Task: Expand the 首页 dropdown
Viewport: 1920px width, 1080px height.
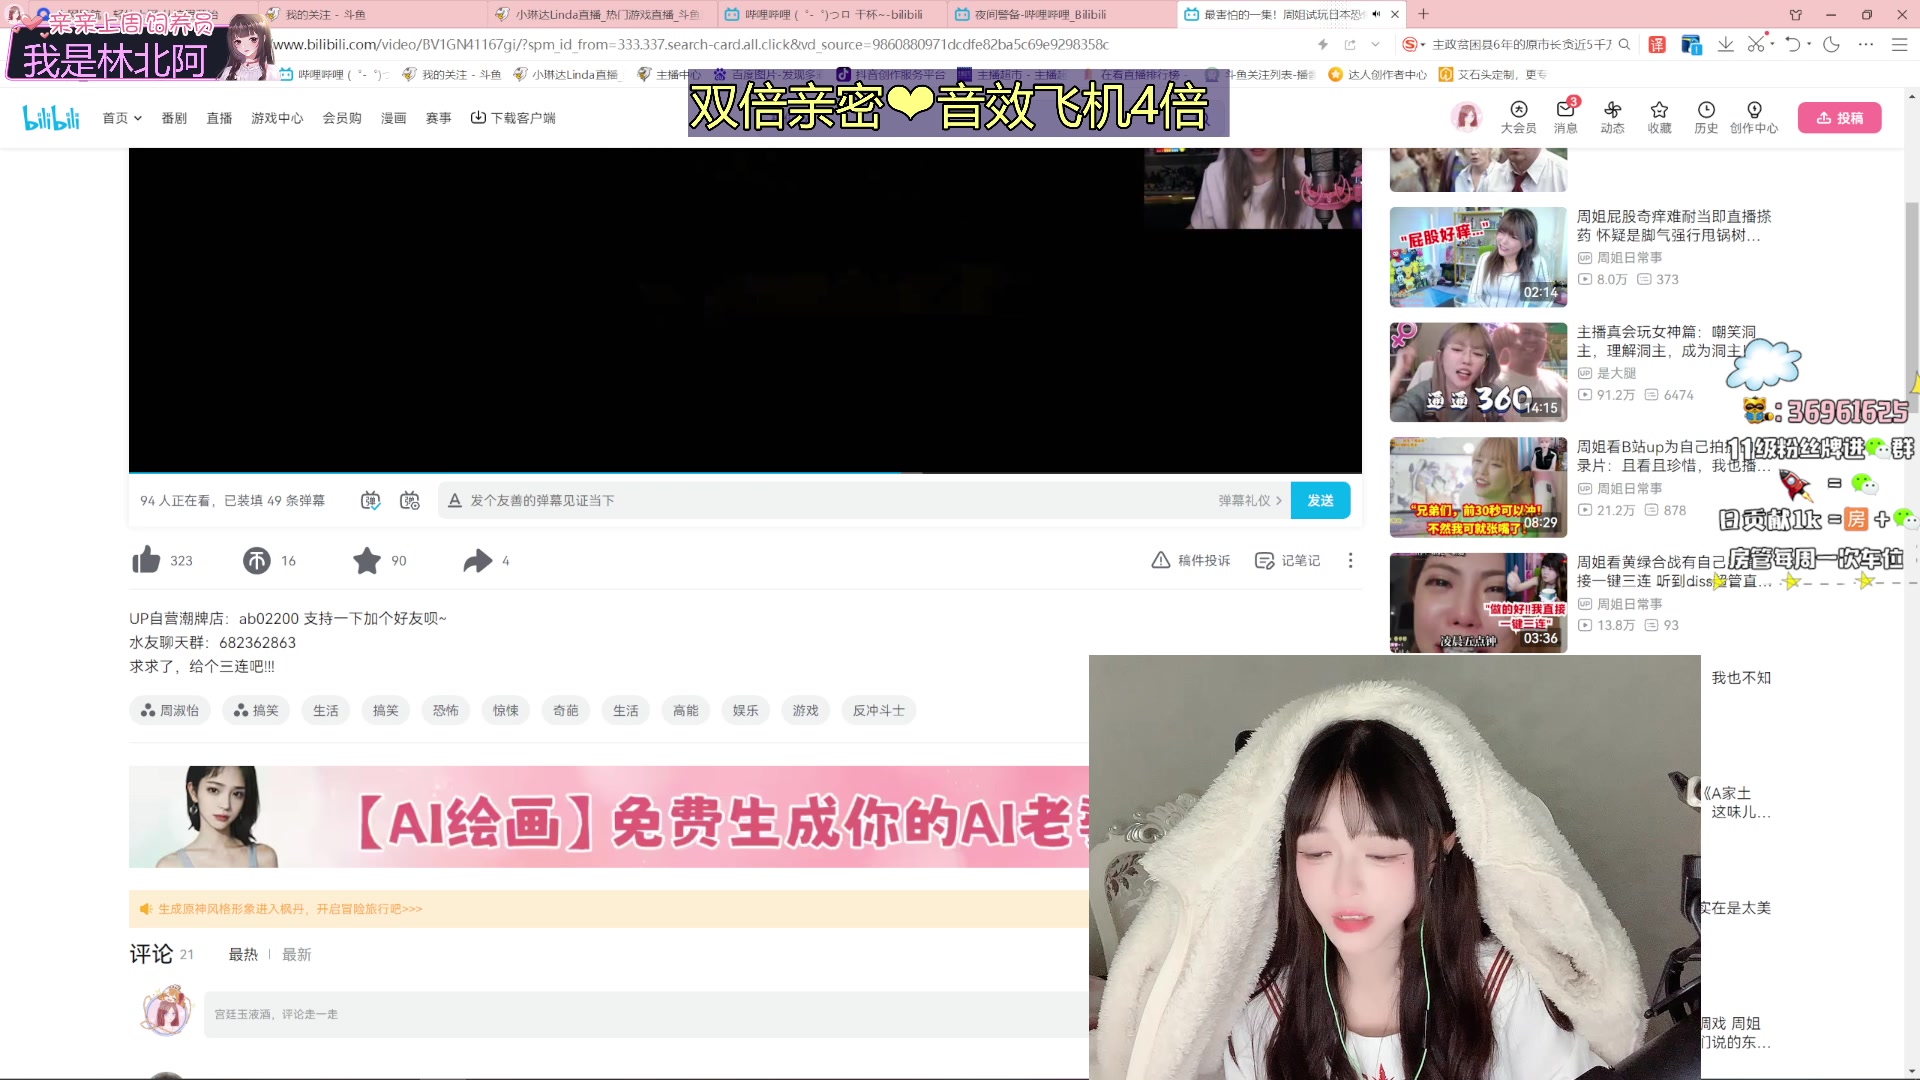Action: (122, 118)
